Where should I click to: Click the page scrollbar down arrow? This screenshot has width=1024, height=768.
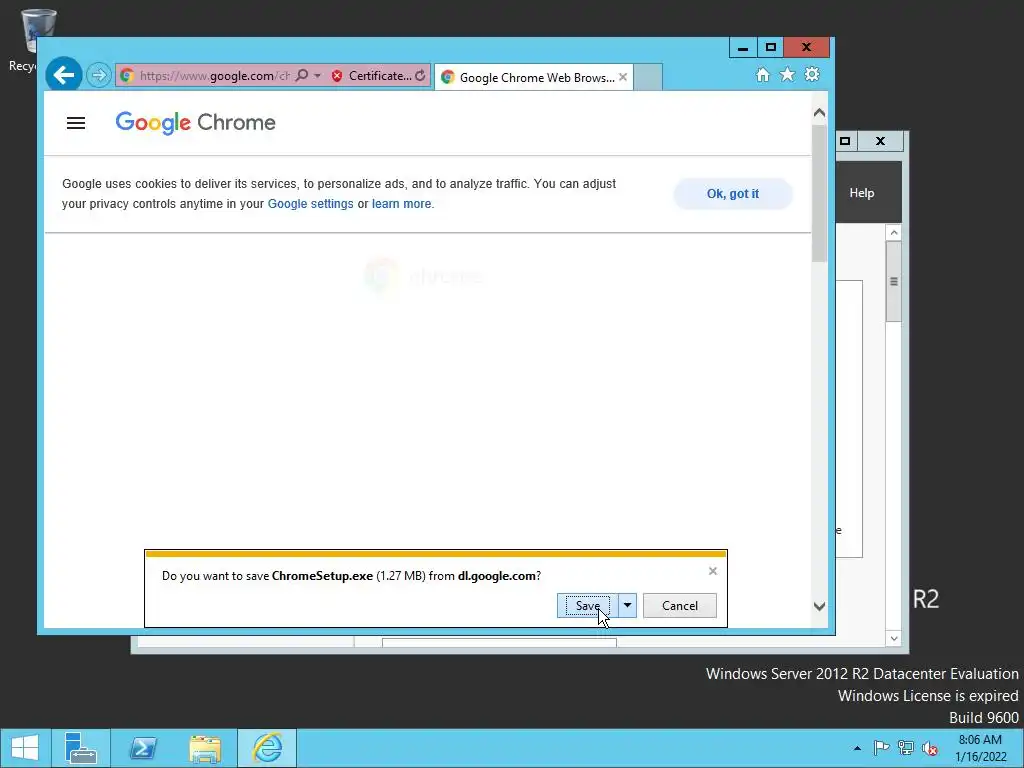[820, 607]
